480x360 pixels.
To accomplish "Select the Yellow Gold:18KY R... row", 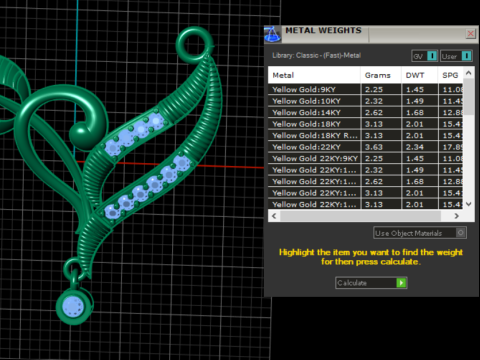I will [x=365, y=135].
